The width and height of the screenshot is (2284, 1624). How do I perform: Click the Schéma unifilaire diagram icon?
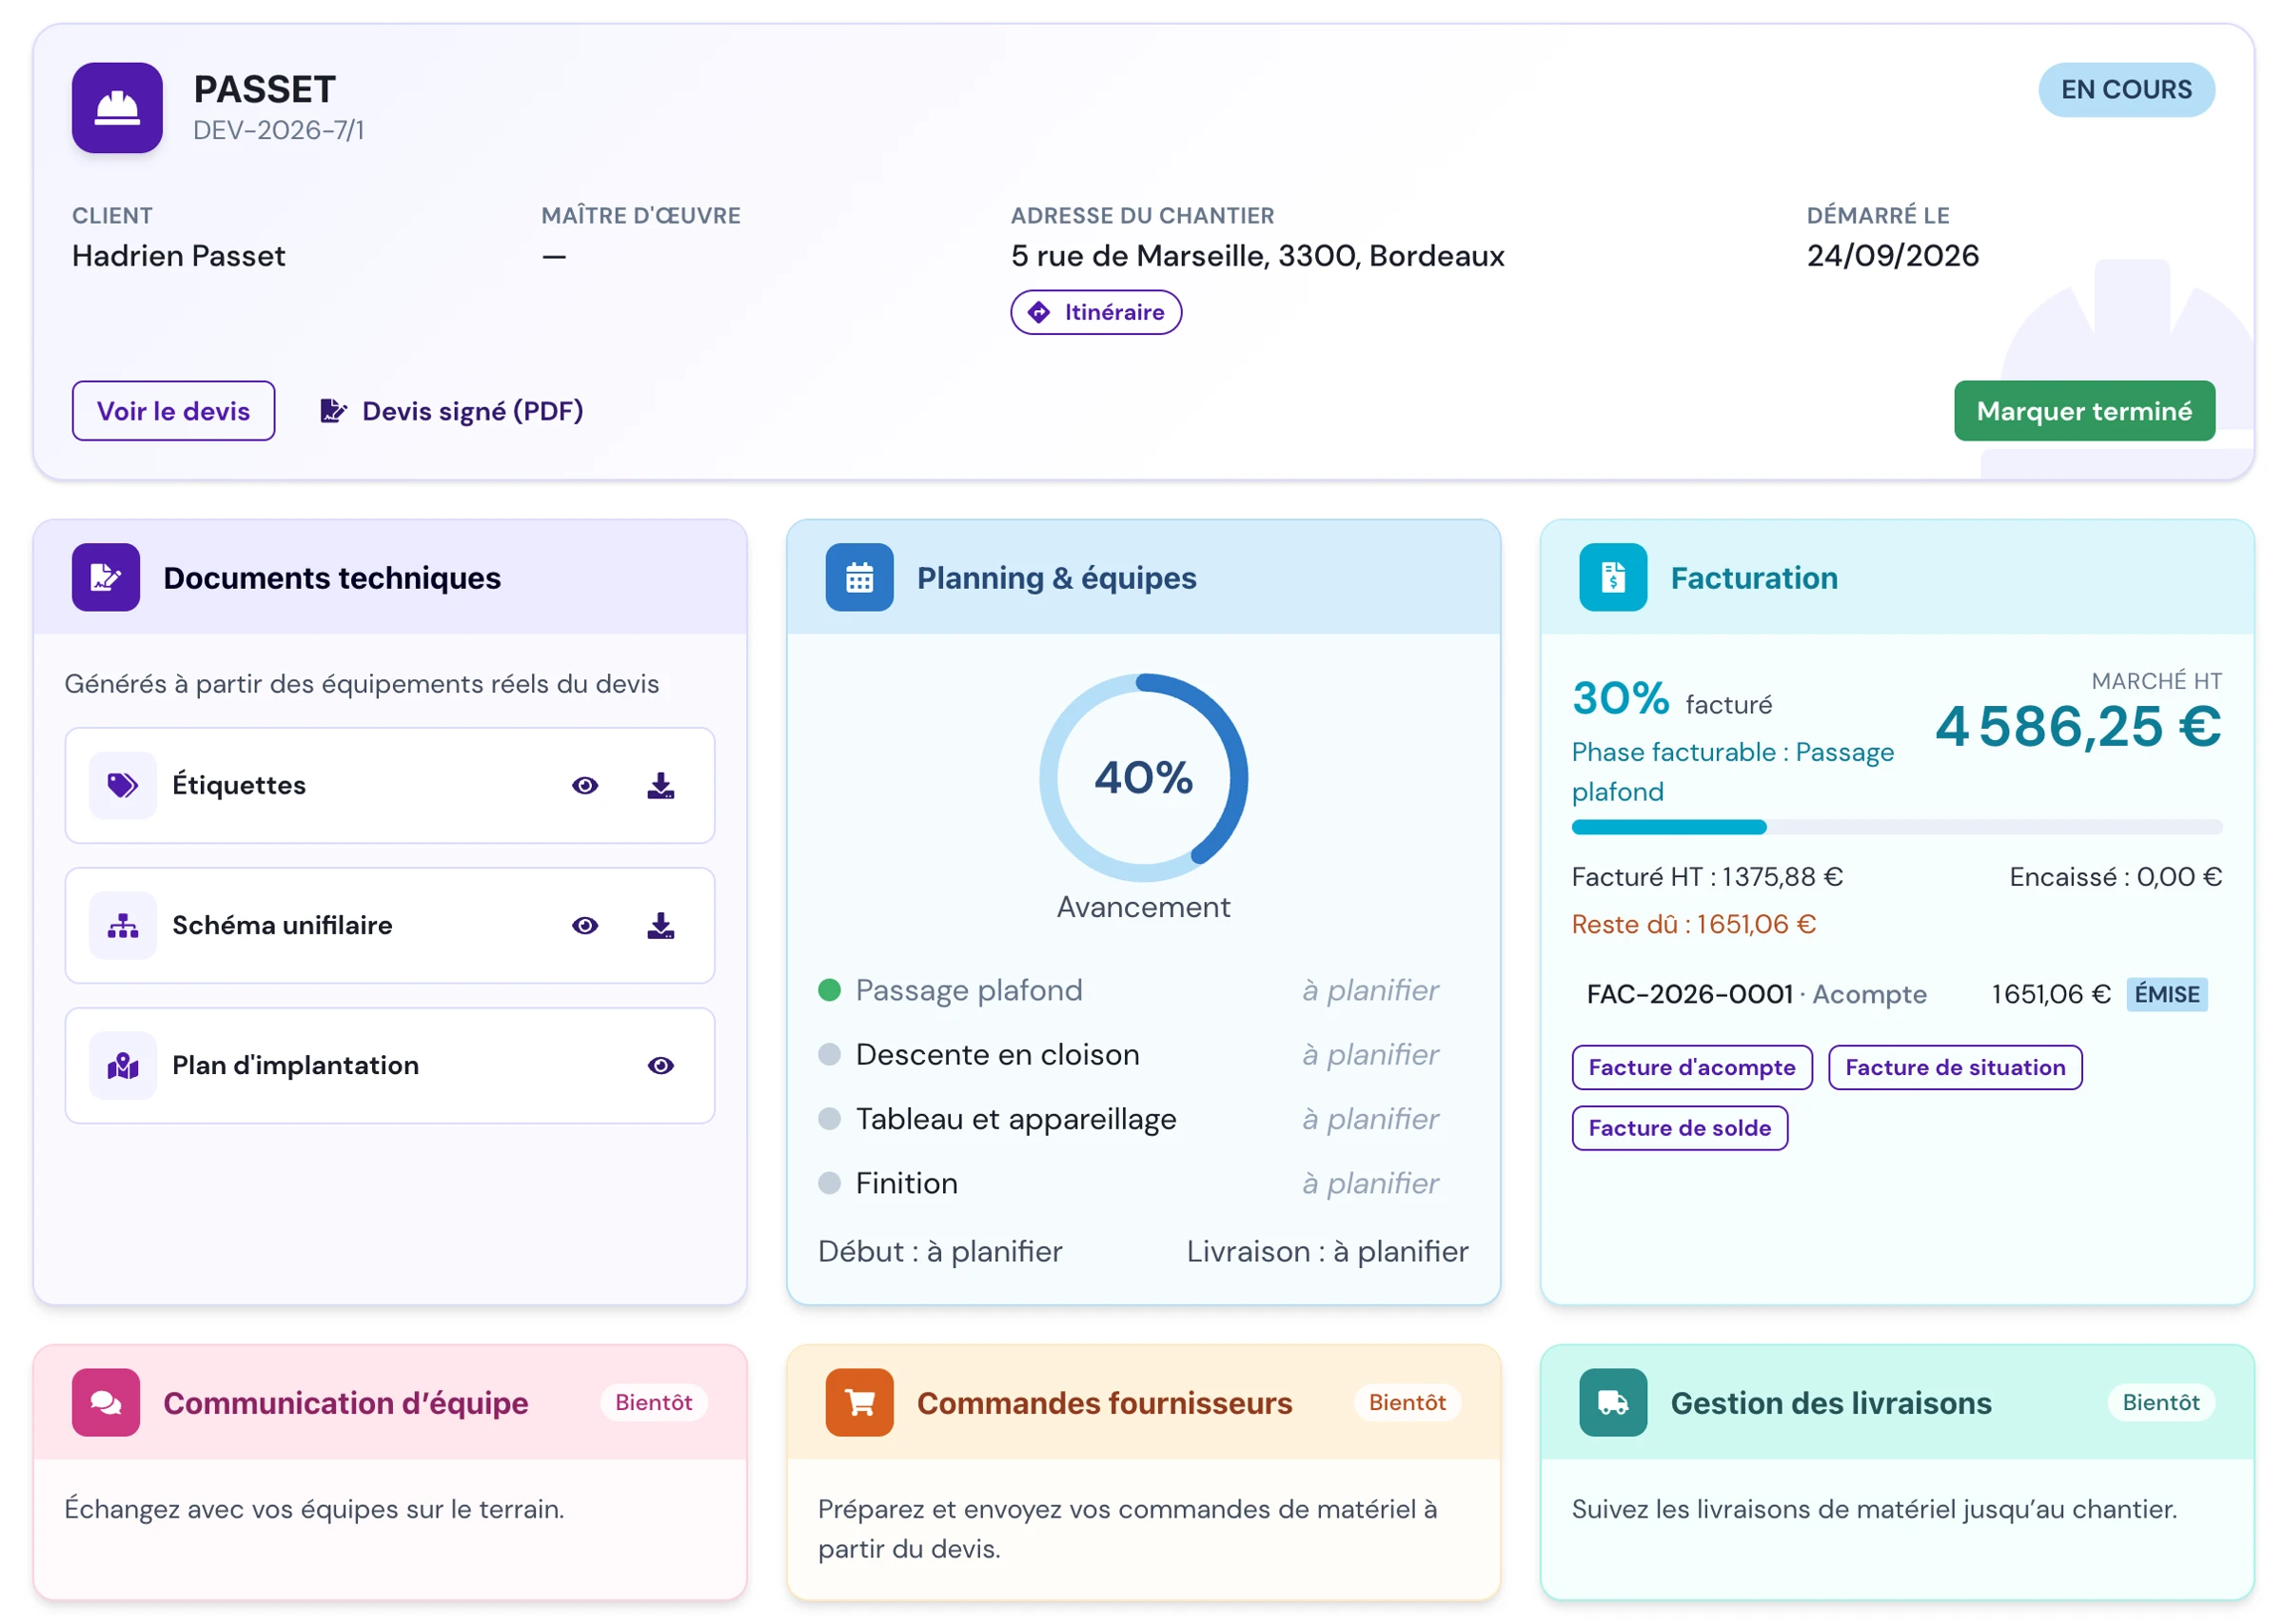click(123, 925)
